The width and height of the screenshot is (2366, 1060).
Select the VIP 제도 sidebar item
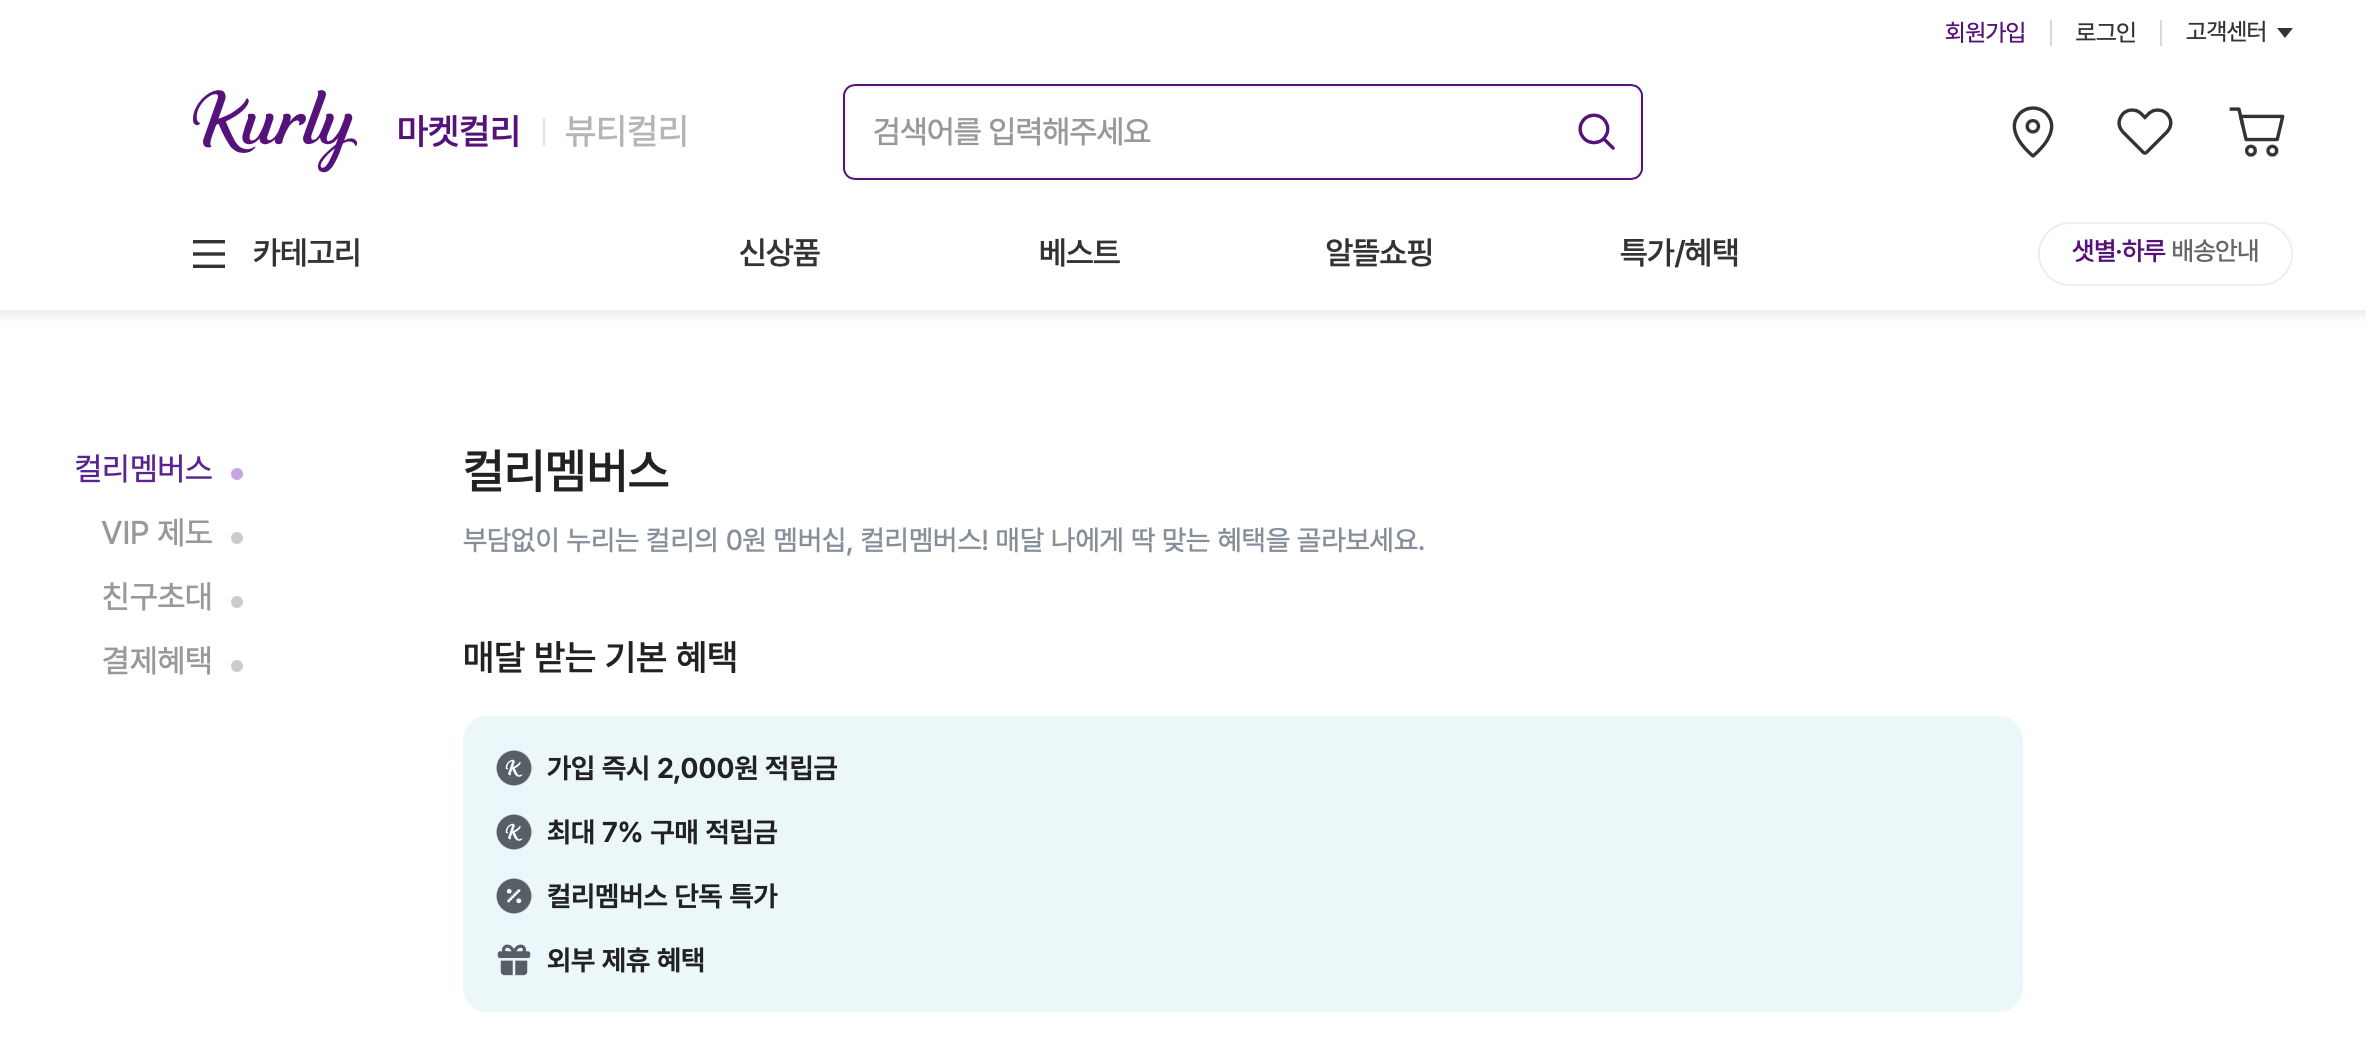pyautogui.click(x=156, y=533)
